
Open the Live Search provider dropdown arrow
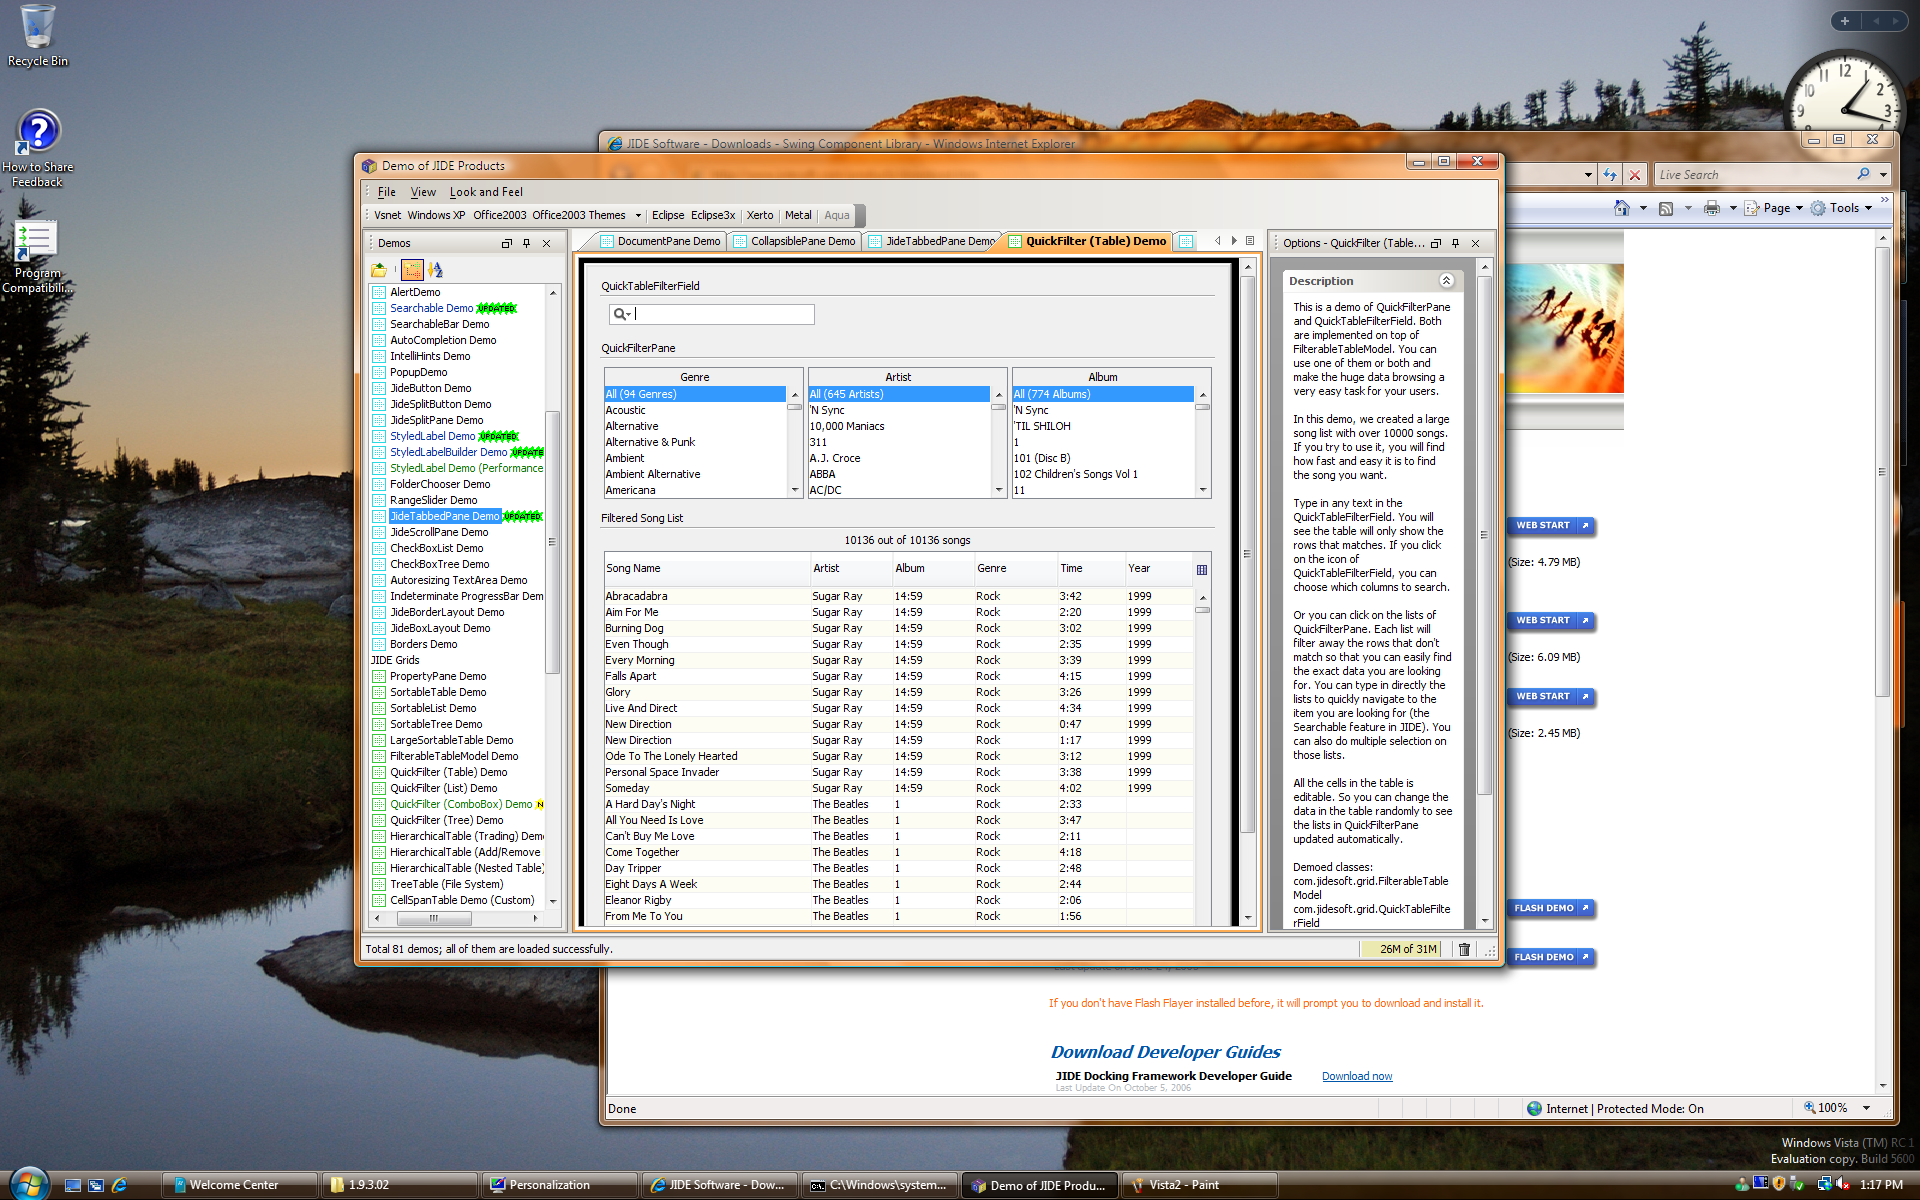pyautogui.click(x=1883, y=175)
